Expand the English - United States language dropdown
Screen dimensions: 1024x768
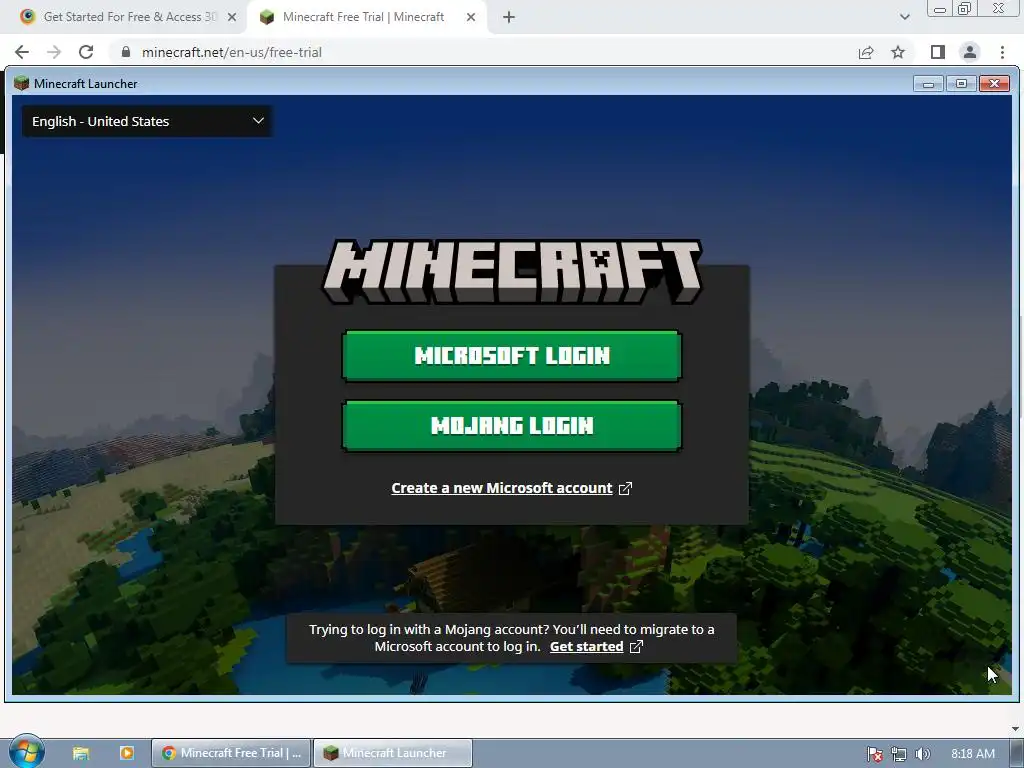[148, 121]
